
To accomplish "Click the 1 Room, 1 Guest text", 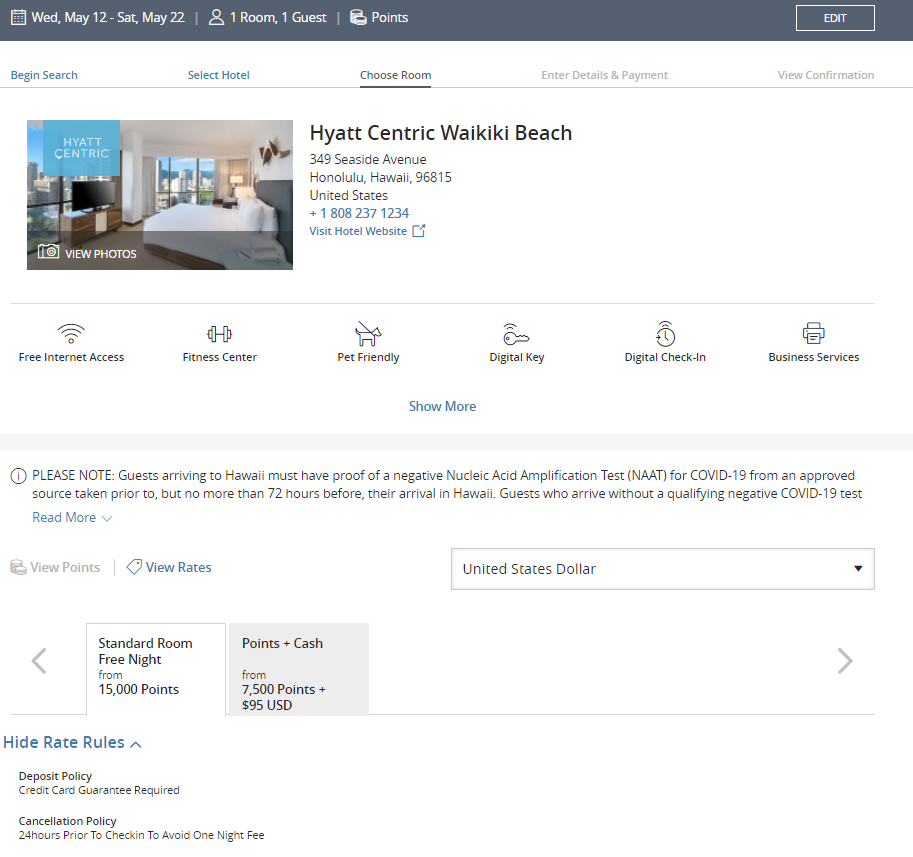I will pos(278,17).
